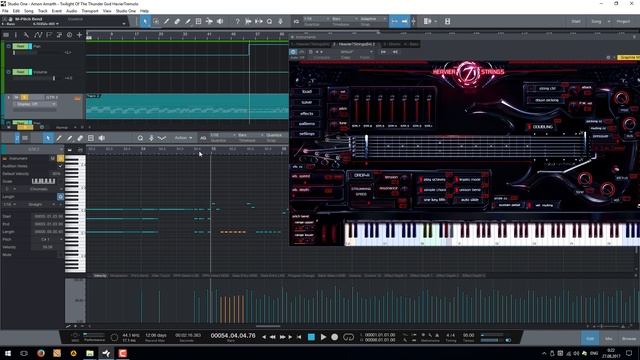Toggle the automation show icon above track list
Image resolution: width=640 pixels, height=360 pixels.
coord(38,36)
